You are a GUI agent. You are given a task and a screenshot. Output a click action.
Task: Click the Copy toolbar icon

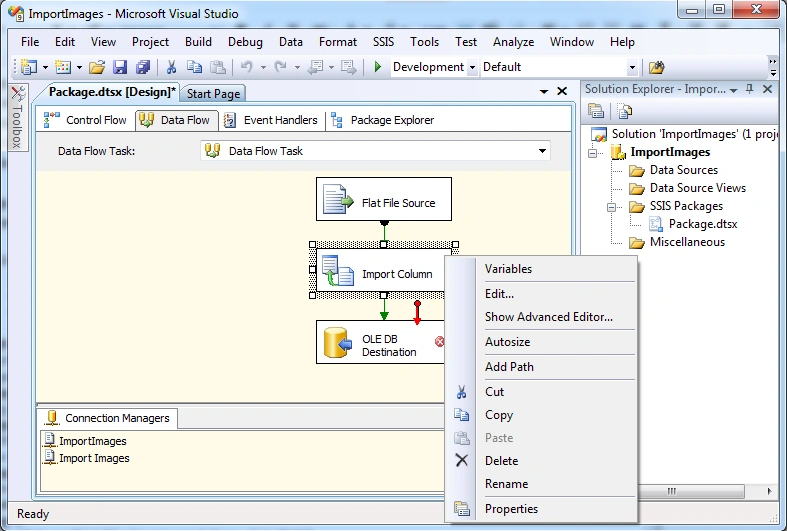click(x=194, y=67)
